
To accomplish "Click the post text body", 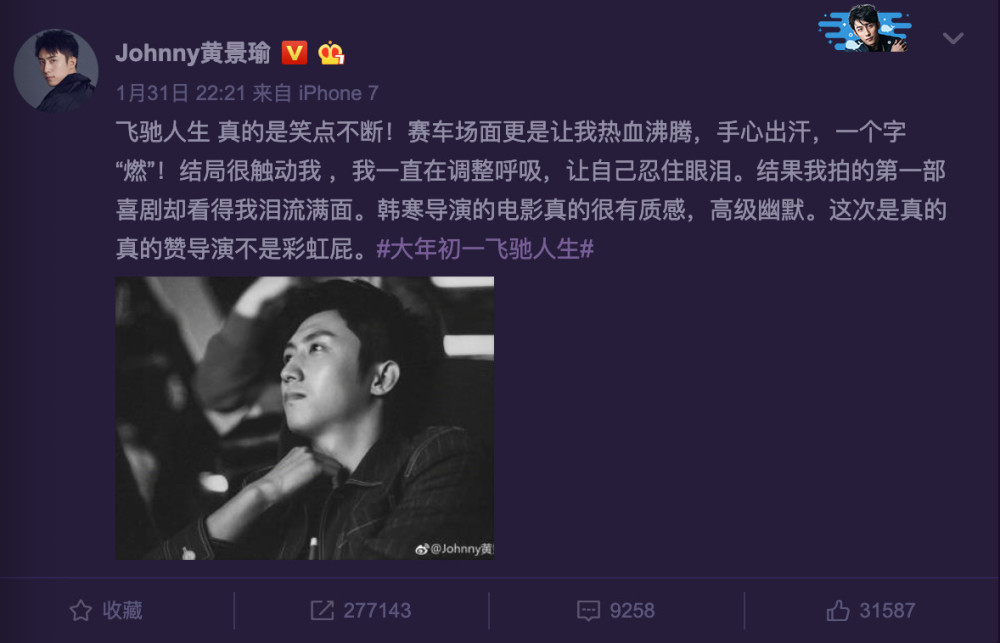I will [531, 191].
